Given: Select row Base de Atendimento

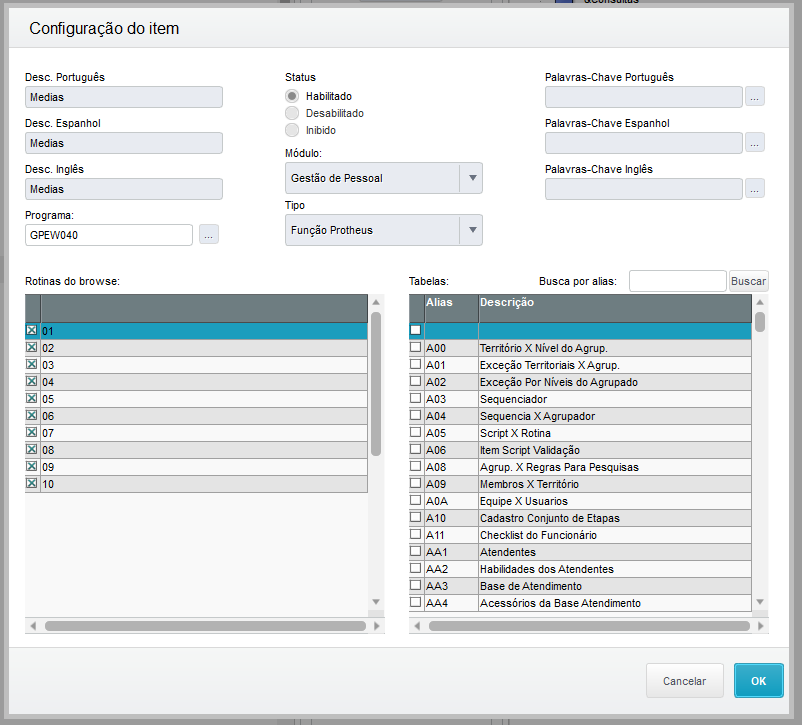Looking at the screenshot, I should (x=581, y=586).
